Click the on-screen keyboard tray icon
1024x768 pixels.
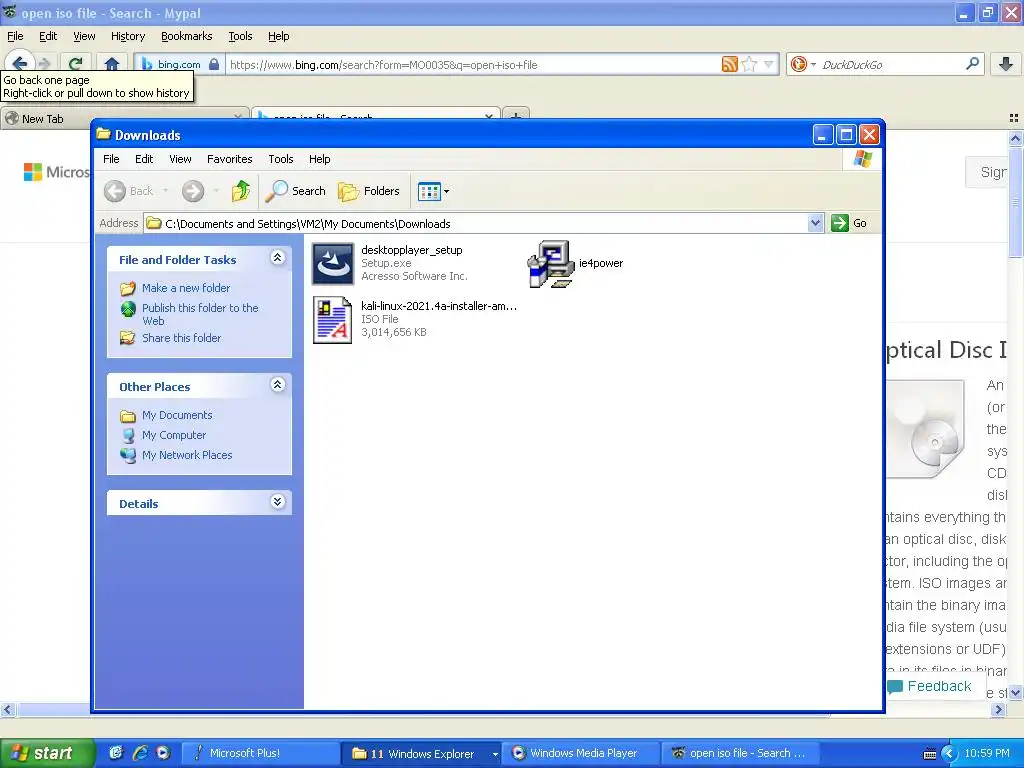pos(929,754)
